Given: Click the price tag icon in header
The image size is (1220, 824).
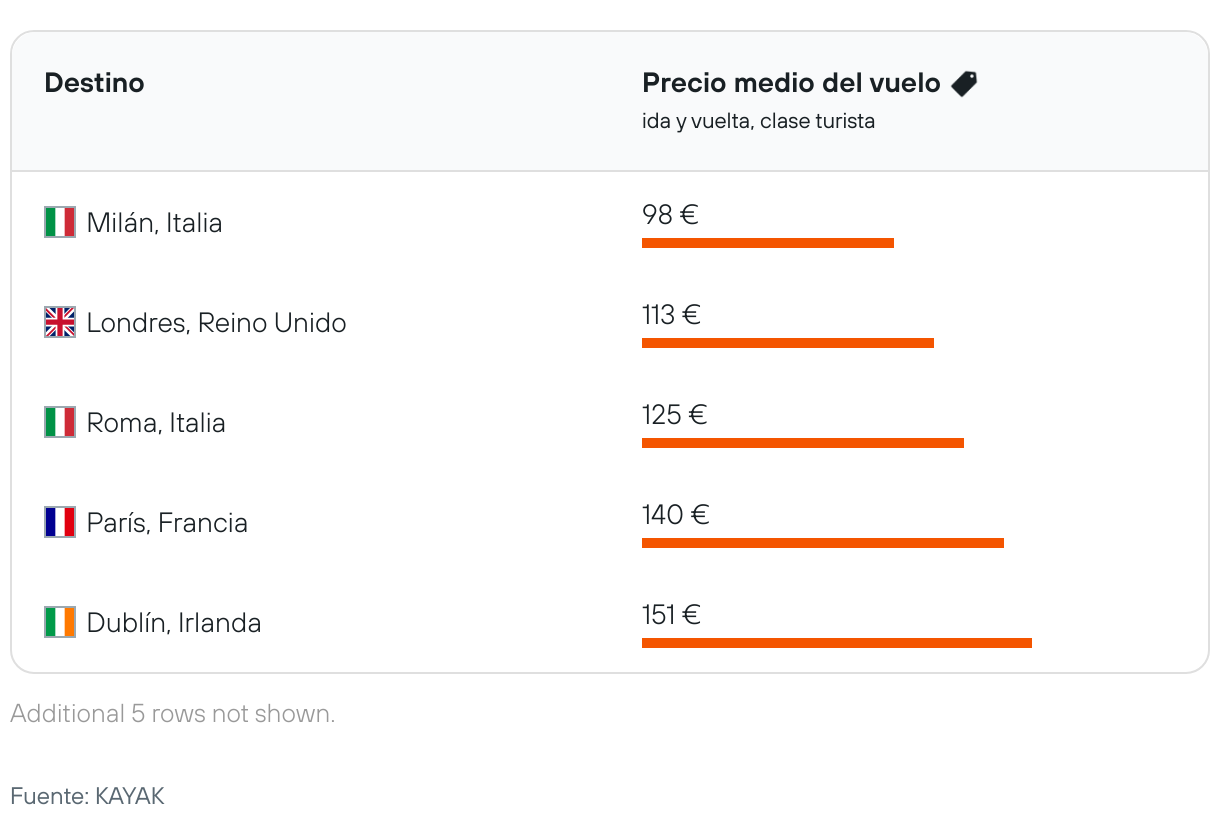Looking at the screenshot, I should pyautogui.click(x=964, y=83).
